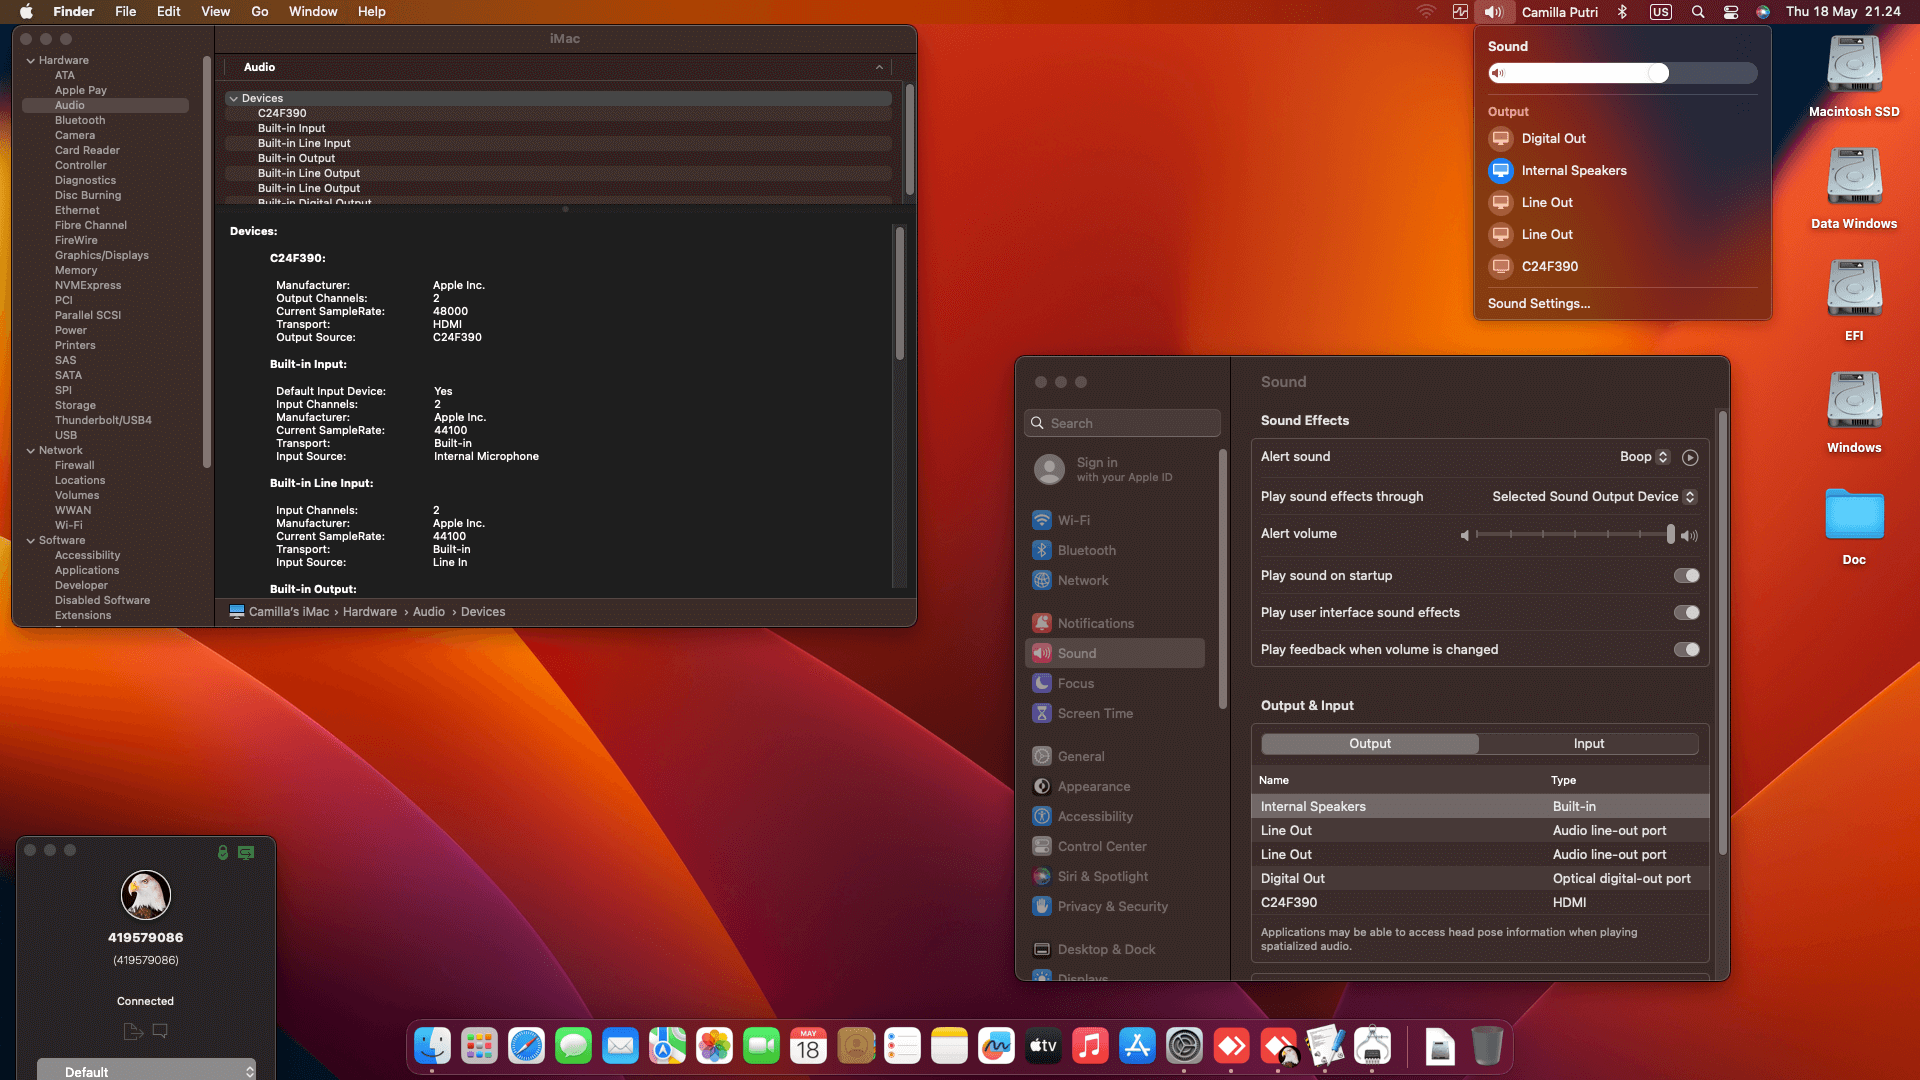Click the System Information sidebar scrollbar

point(206,262)
